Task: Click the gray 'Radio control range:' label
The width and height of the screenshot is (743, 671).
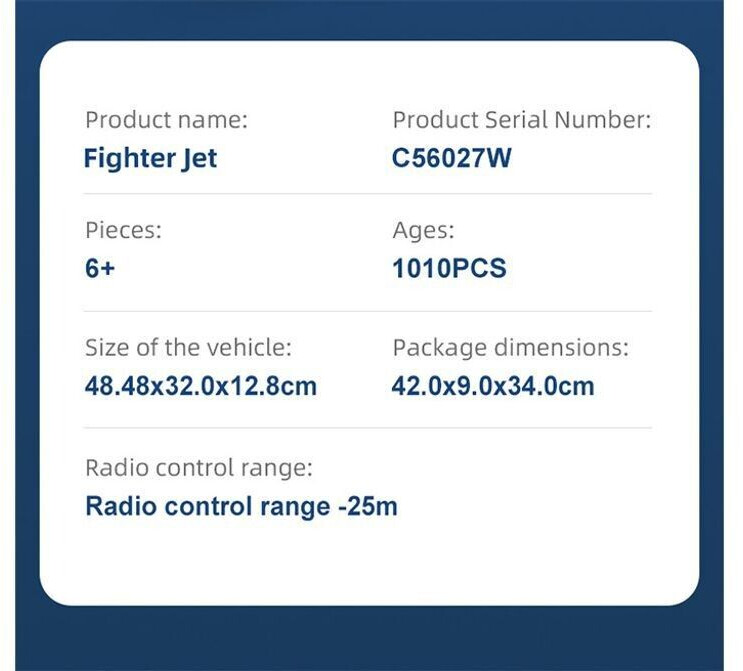Action: tap(199, 468)
